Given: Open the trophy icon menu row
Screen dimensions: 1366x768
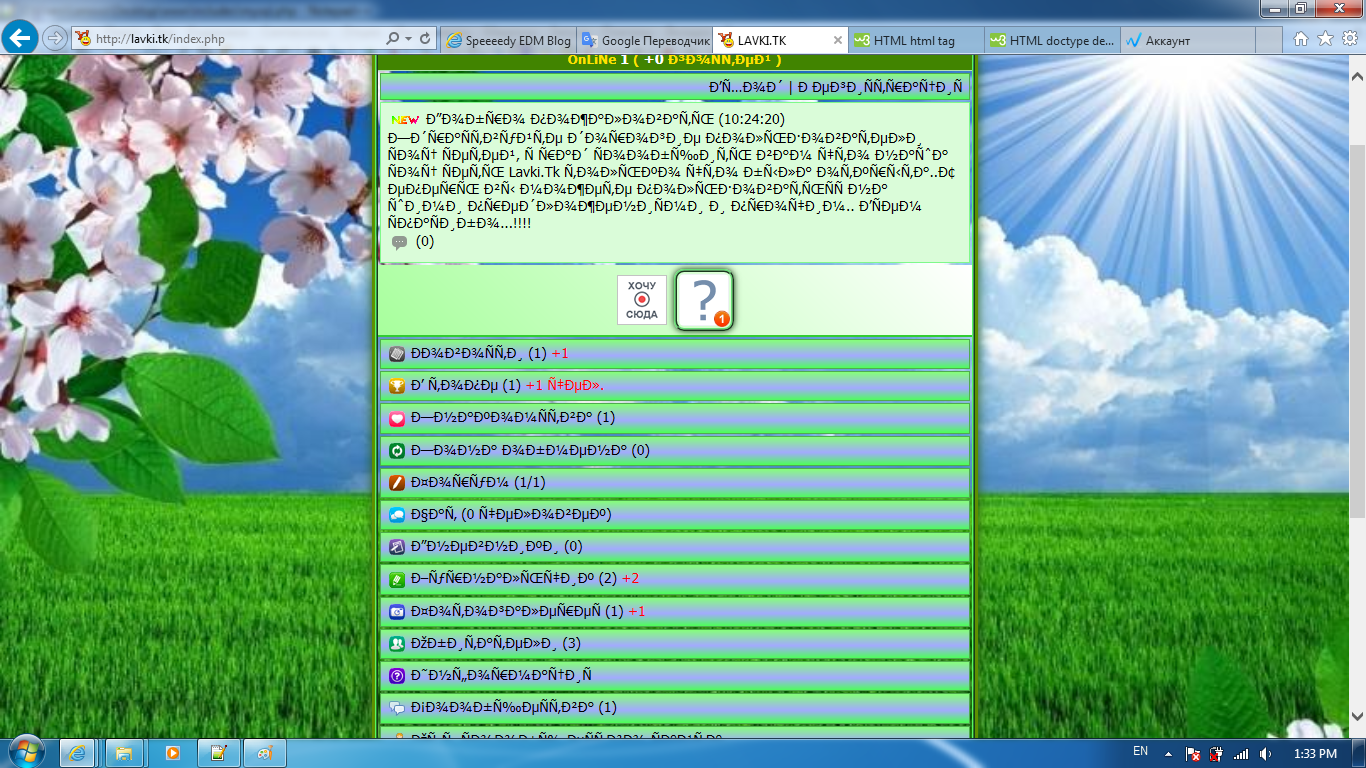Looking at the screenshot, I should 674,386.
